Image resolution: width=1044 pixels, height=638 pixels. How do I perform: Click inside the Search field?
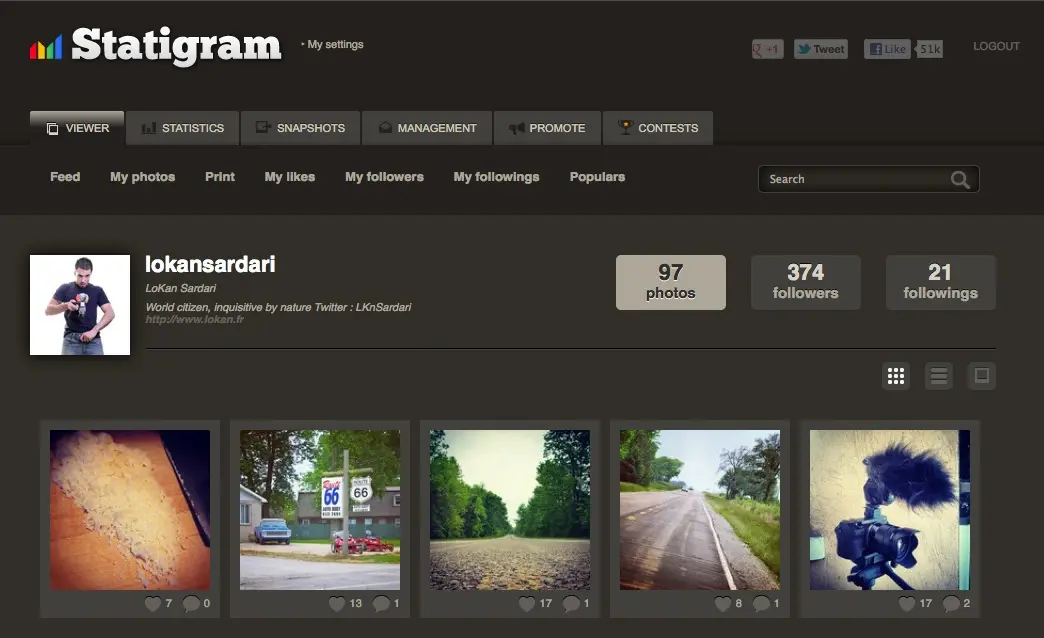tap(860, 179)
